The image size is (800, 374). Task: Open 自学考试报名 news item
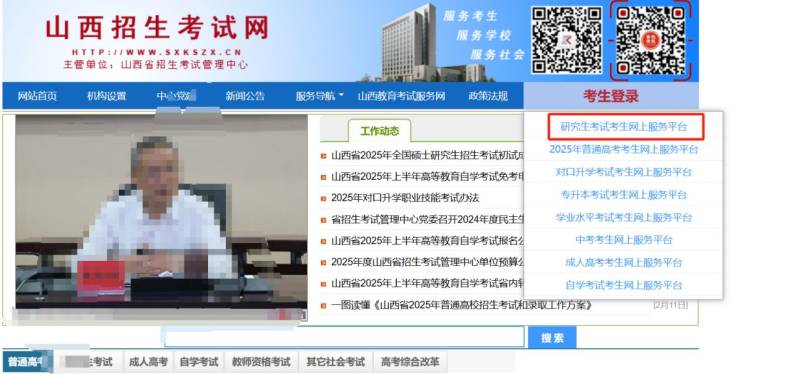tap(428, 241)
